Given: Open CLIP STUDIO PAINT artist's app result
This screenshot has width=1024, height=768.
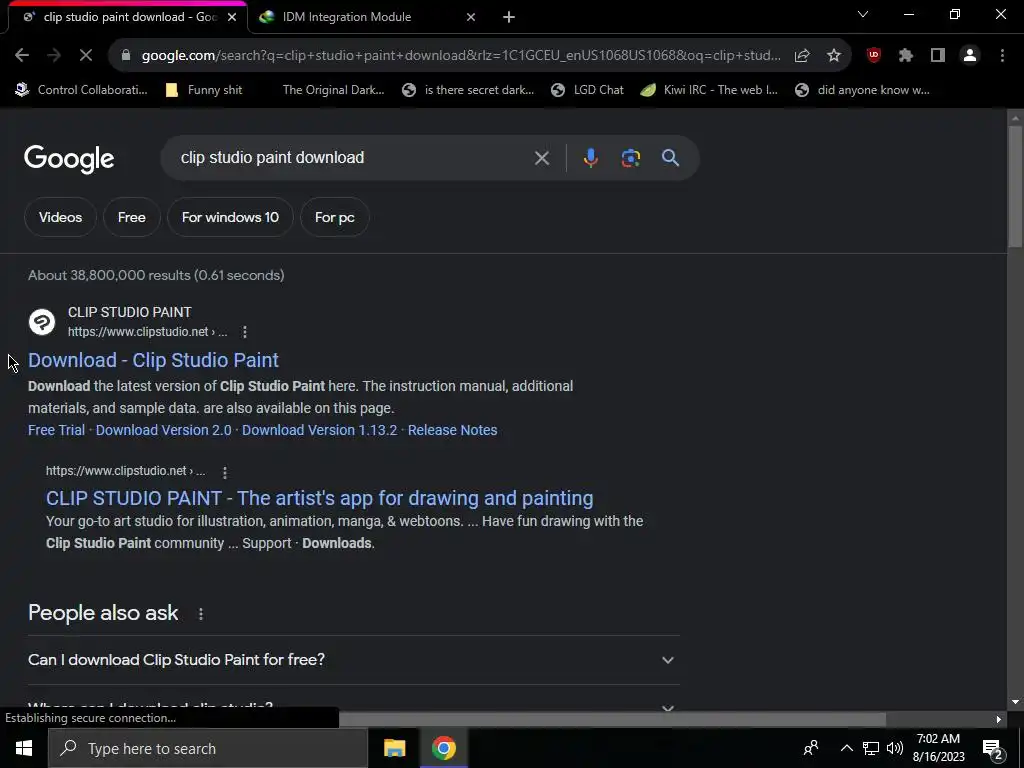Looking at the screenshot, I should coord(319,498).
